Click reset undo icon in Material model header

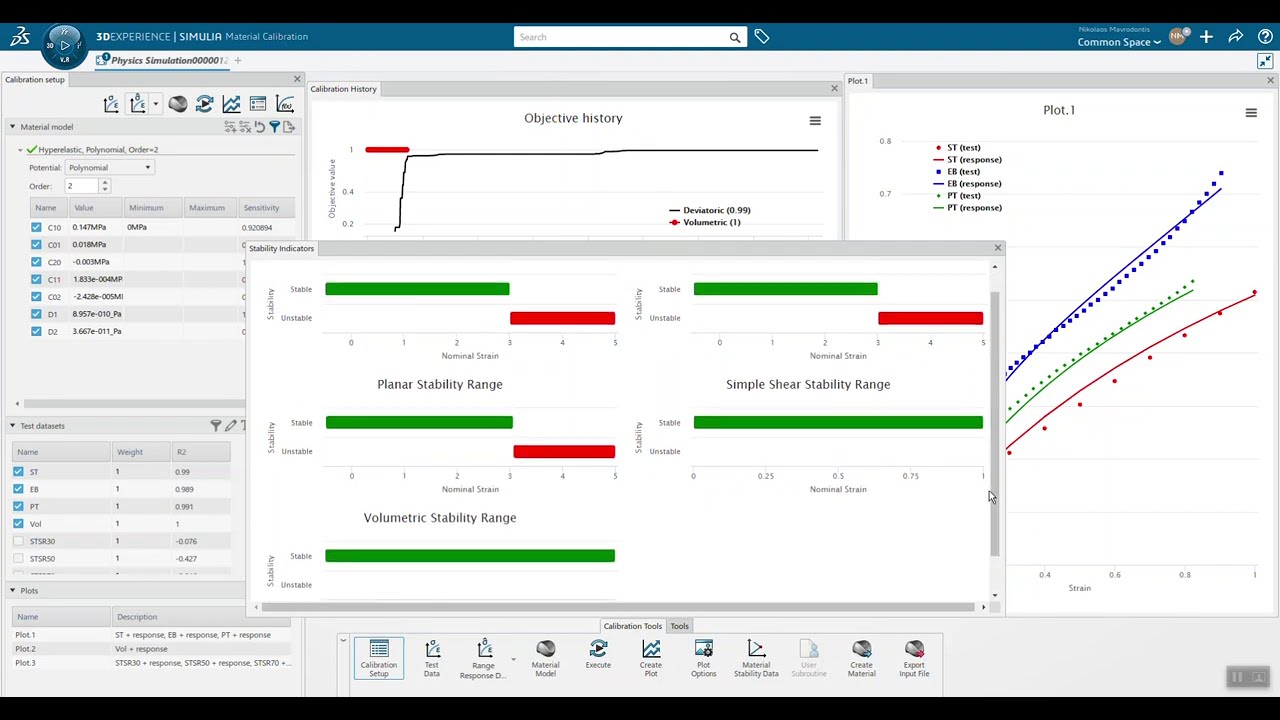(x=259, y=127)
